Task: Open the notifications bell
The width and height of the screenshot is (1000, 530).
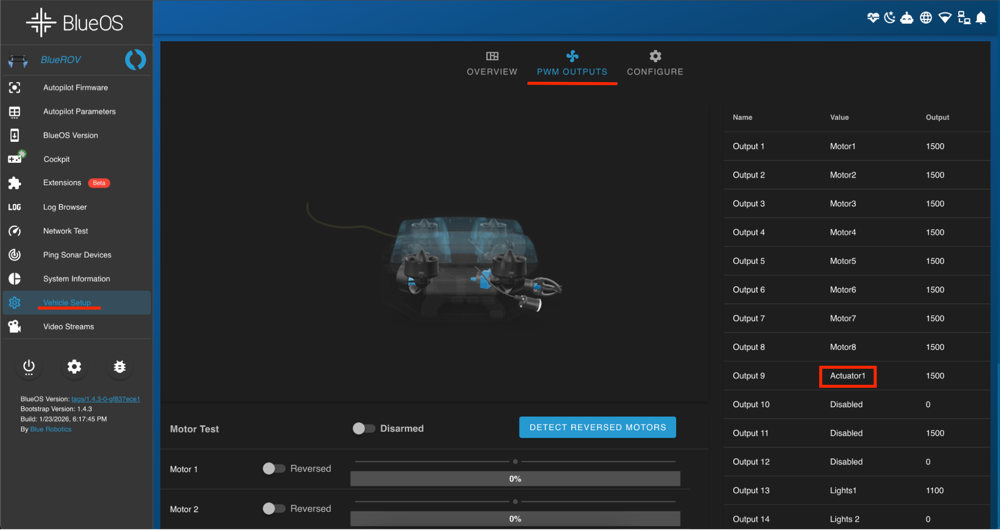Action: [x=981, y=18]
